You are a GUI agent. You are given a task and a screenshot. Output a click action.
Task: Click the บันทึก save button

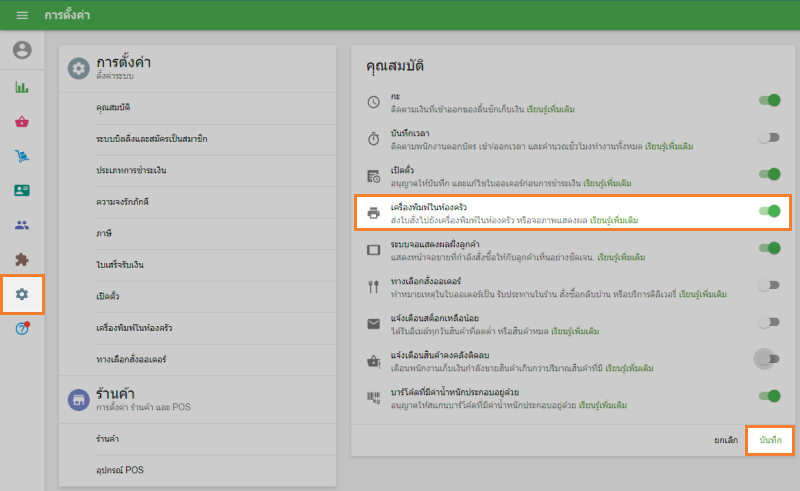point(770,440)
